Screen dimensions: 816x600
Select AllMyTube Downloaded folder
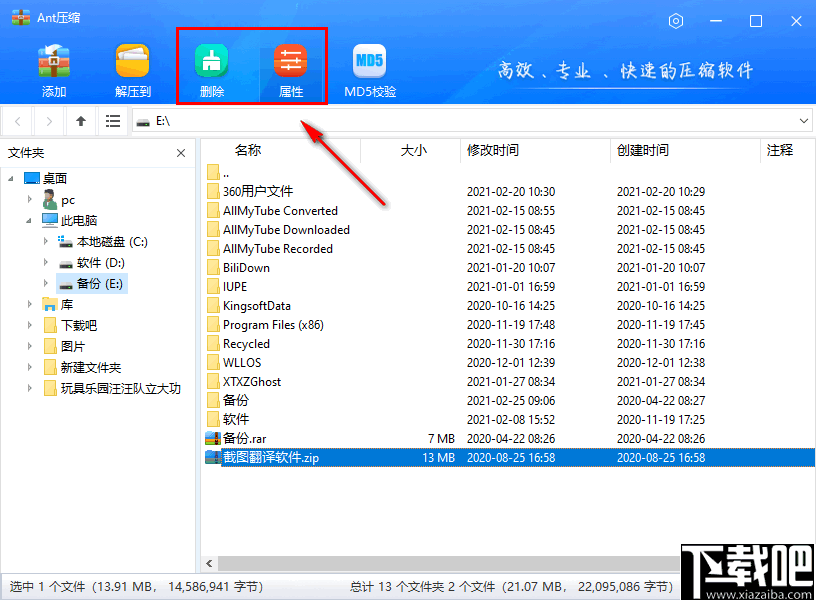(x=278, y=229)
